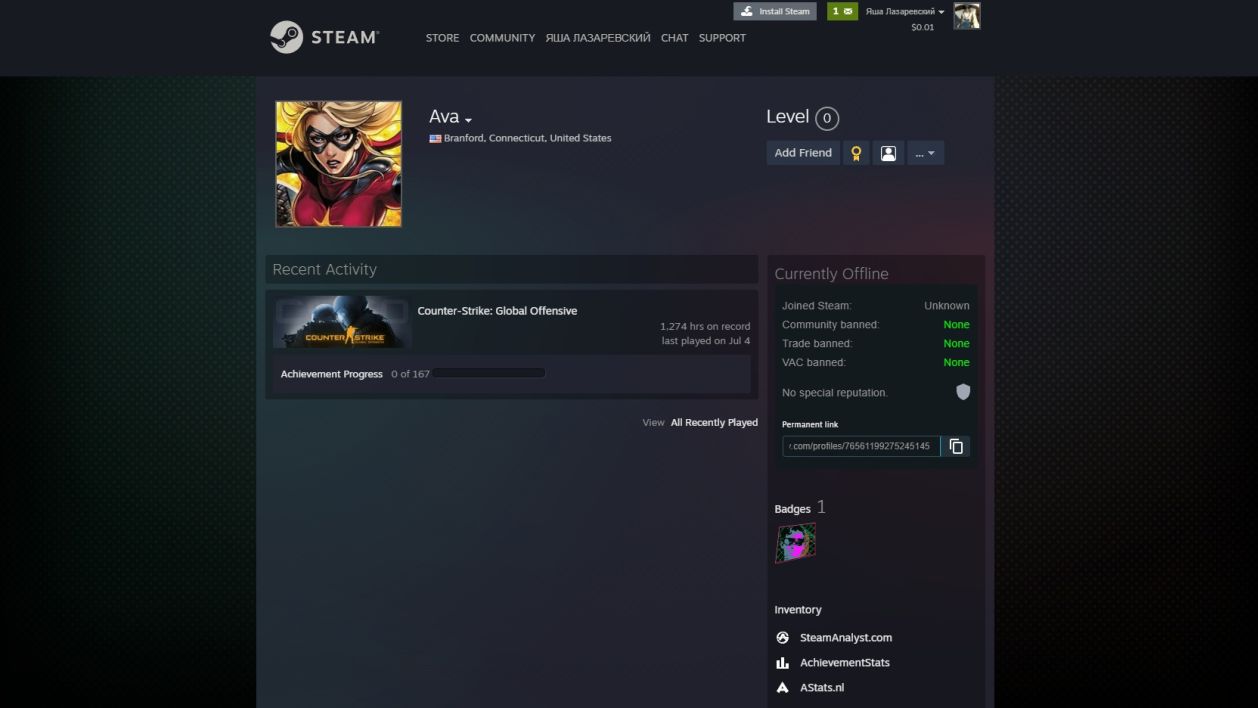1258x708 pixels.
Task: Click the 'No special reputation.' text
Action: [835, 393]
